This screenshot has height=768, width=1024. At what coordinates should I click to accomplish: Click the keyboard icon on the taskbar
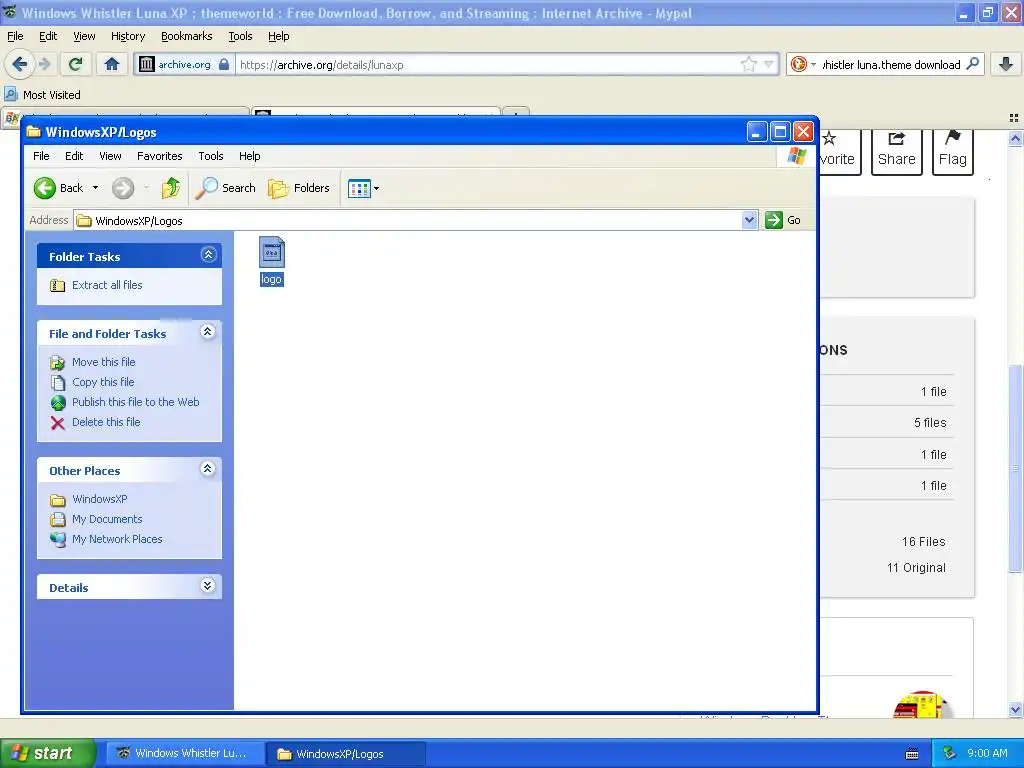pos(912,754)
